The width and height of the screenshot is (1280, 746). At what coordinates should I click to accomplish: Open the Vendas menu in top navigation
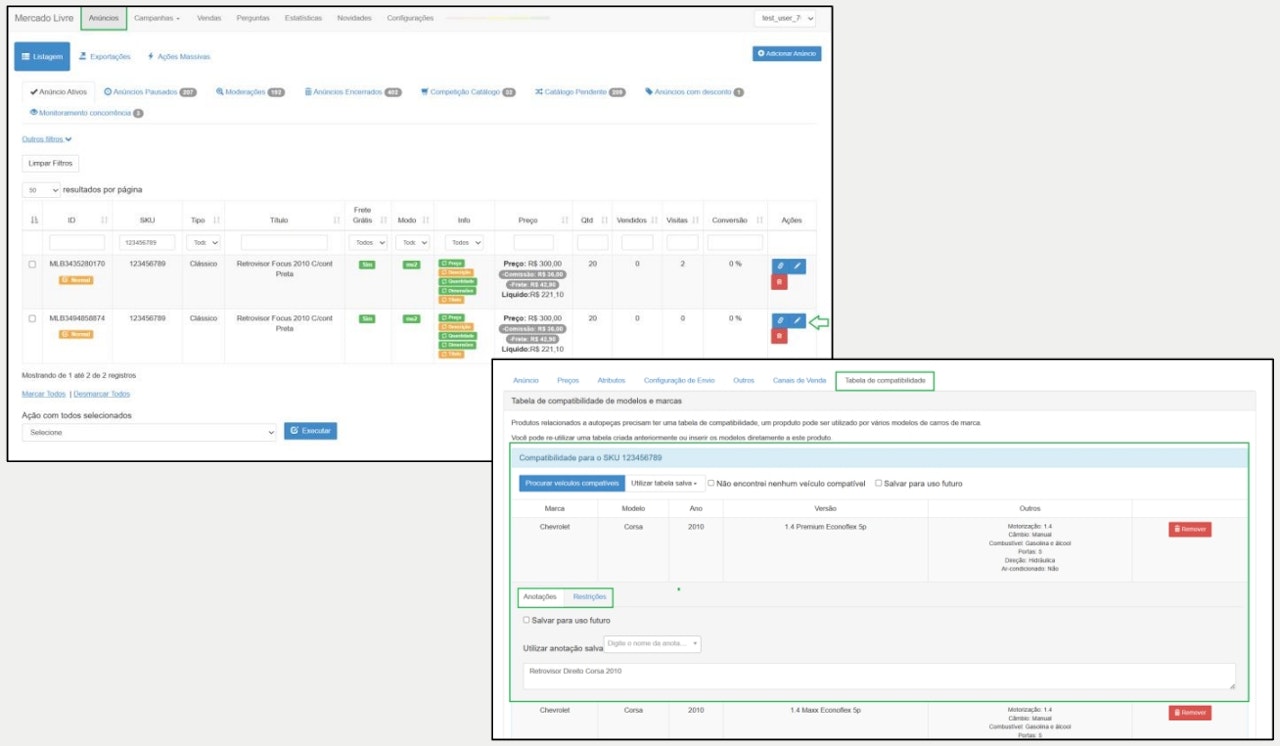(x=210, y=18)
